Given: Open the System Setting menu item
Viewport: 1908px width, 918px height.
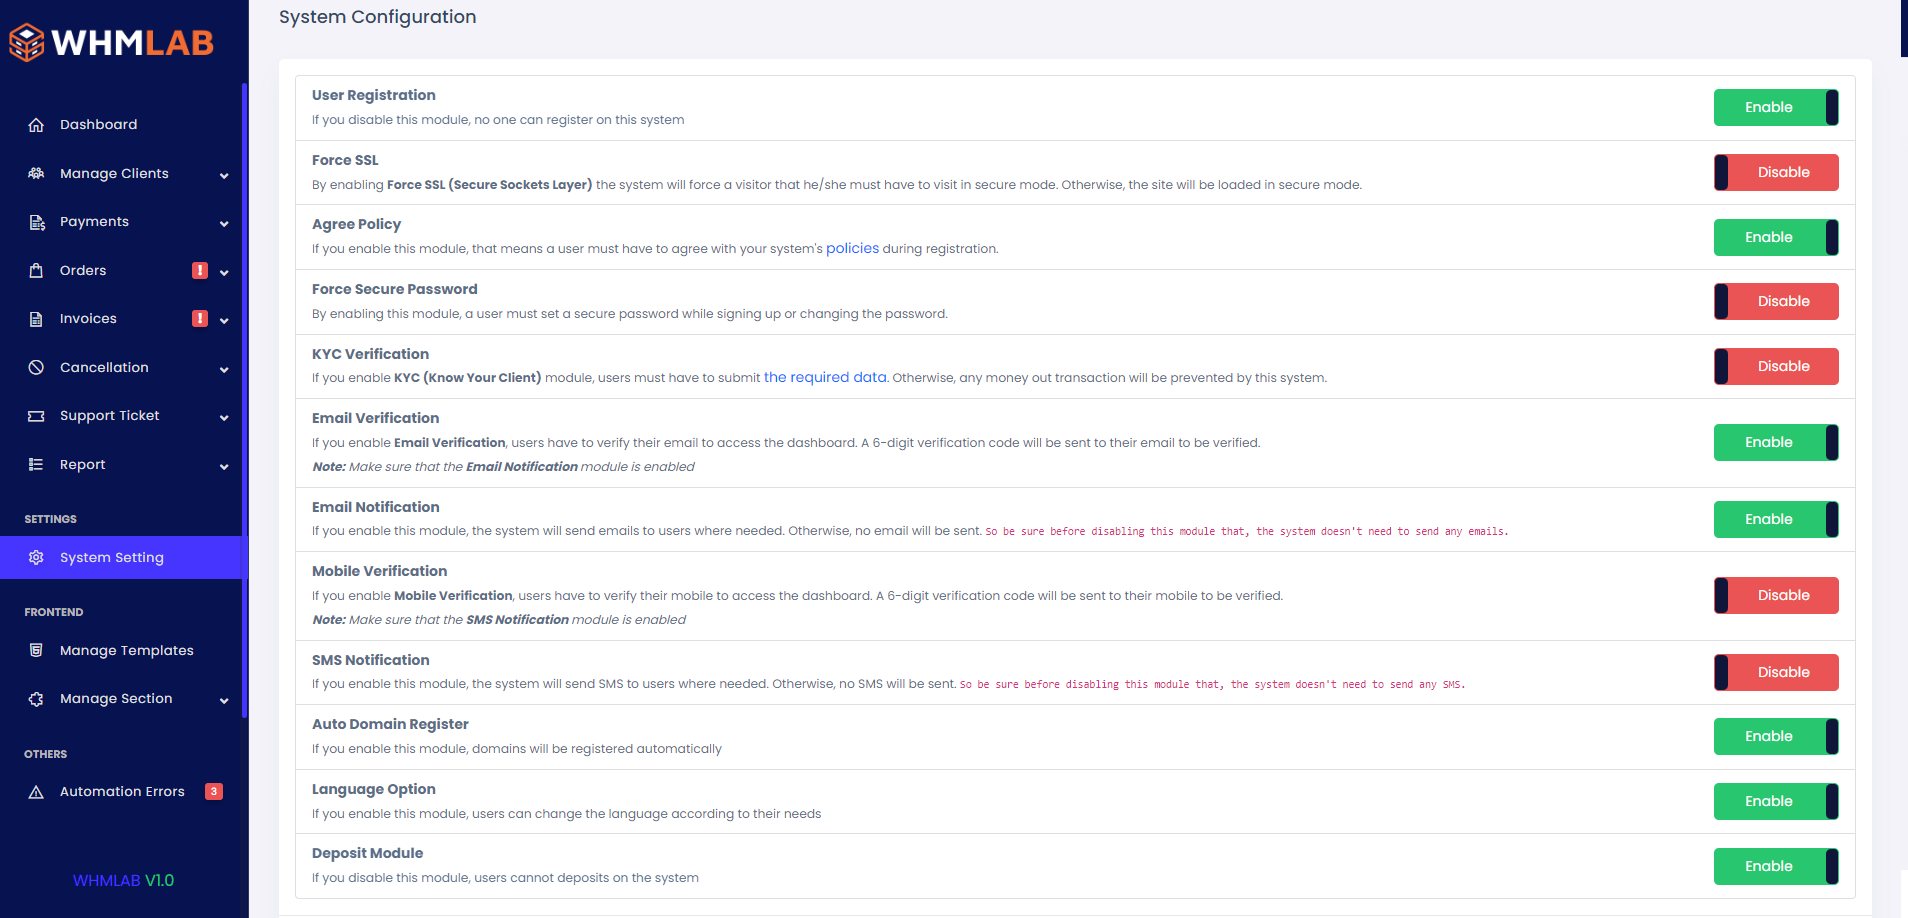Looking at the screenshot, I should [x=111, y=558].
